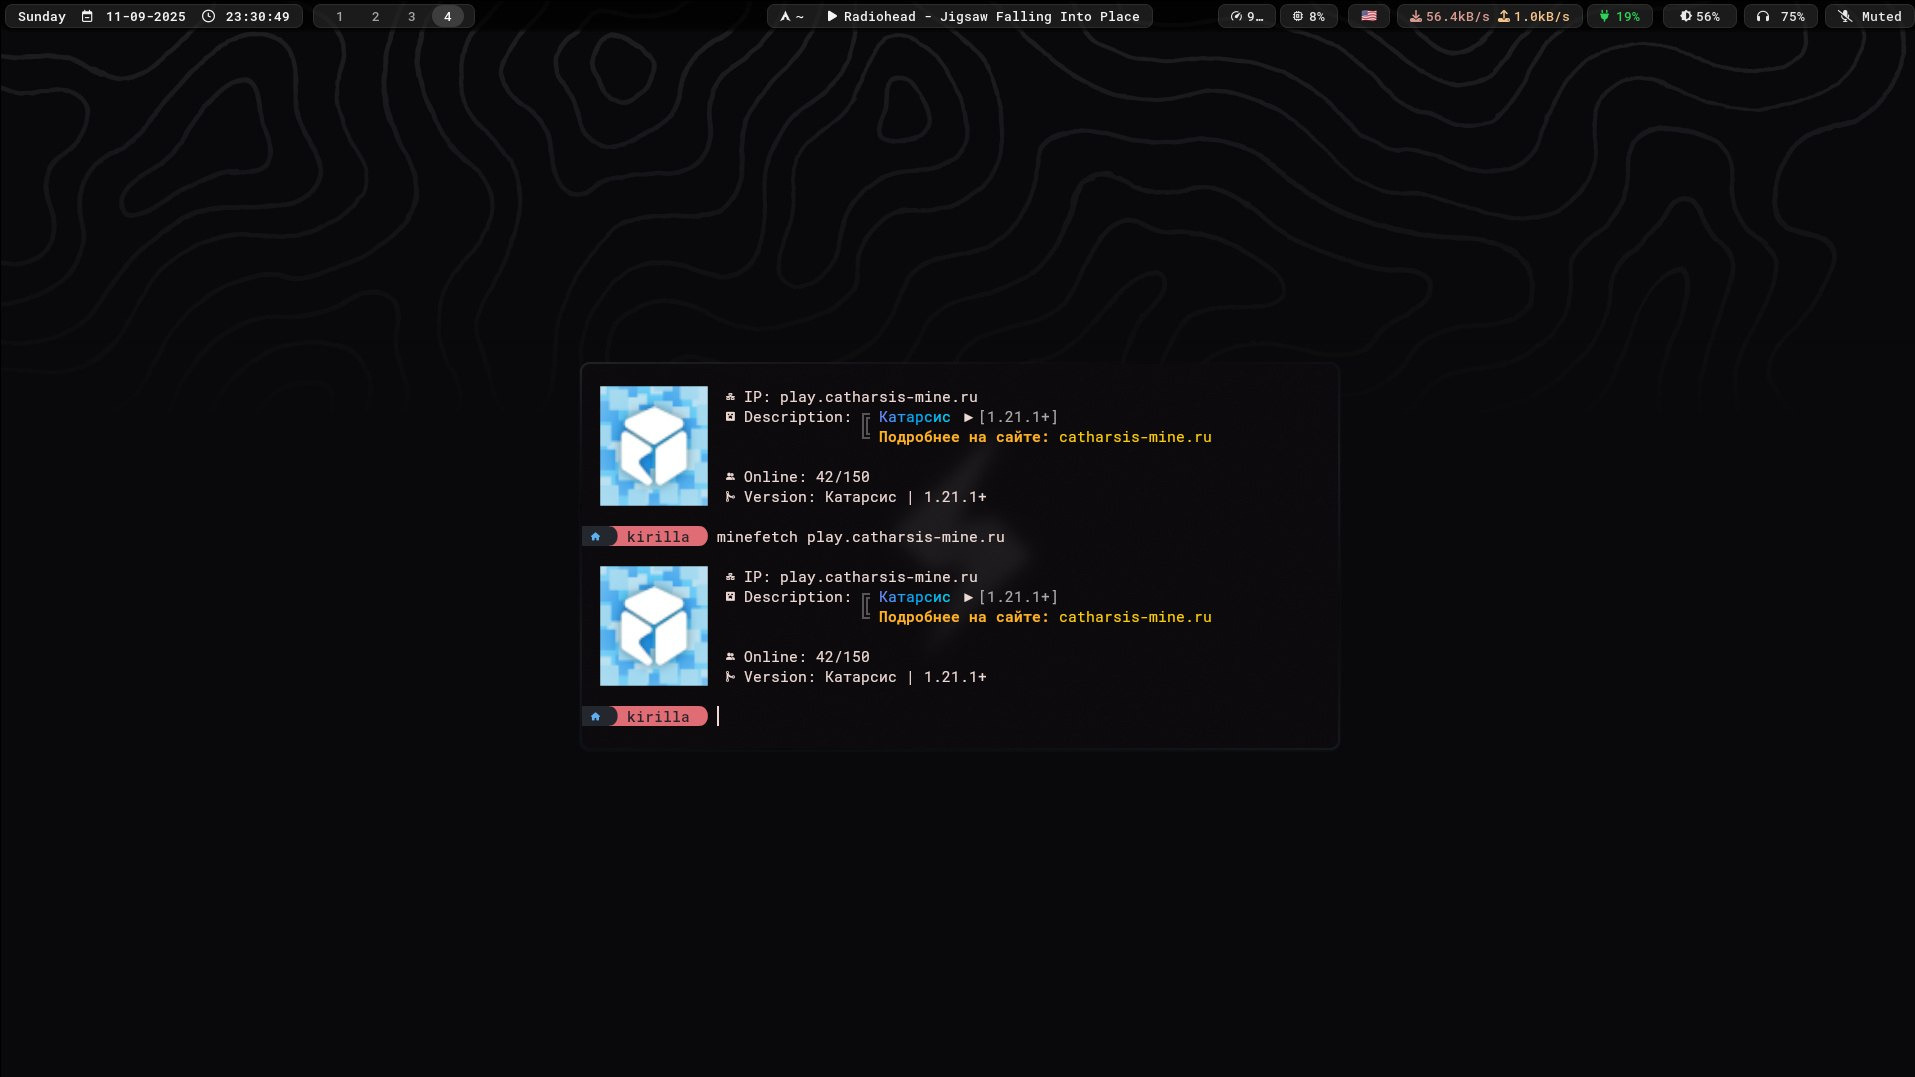Viewport: 1915px width, 1077px height.
Task: Click the headphones volume 75% module
Action: point(1780,16)
